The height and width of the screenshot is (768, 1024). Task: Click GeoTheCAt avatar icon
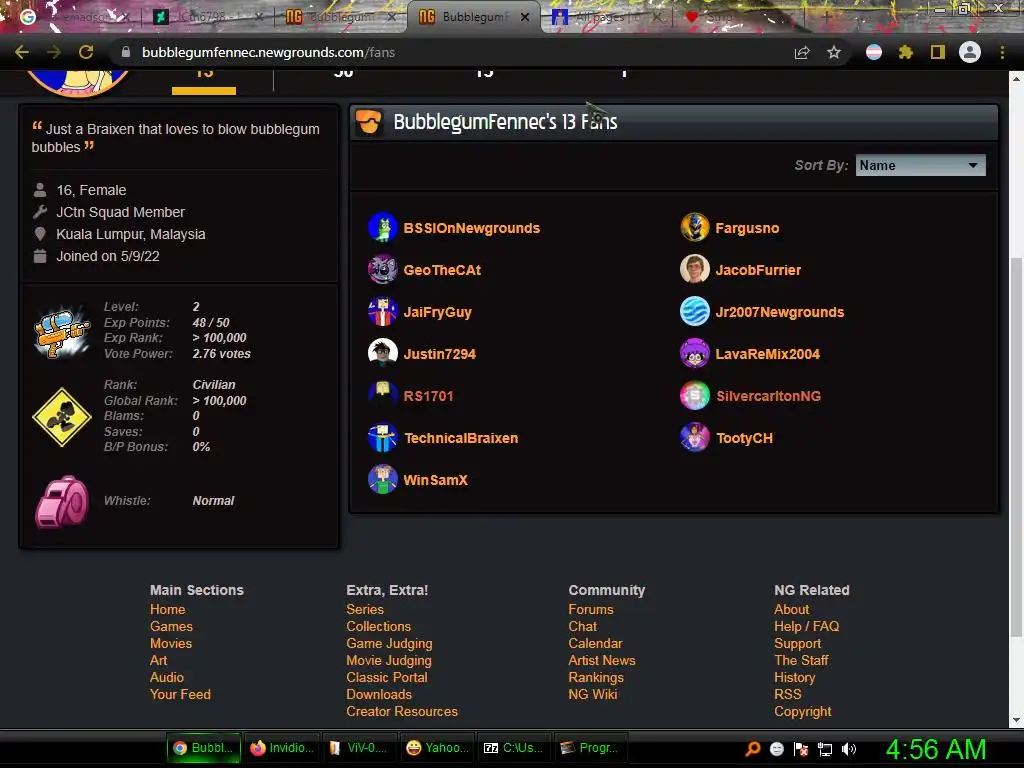tap(383, 270)
